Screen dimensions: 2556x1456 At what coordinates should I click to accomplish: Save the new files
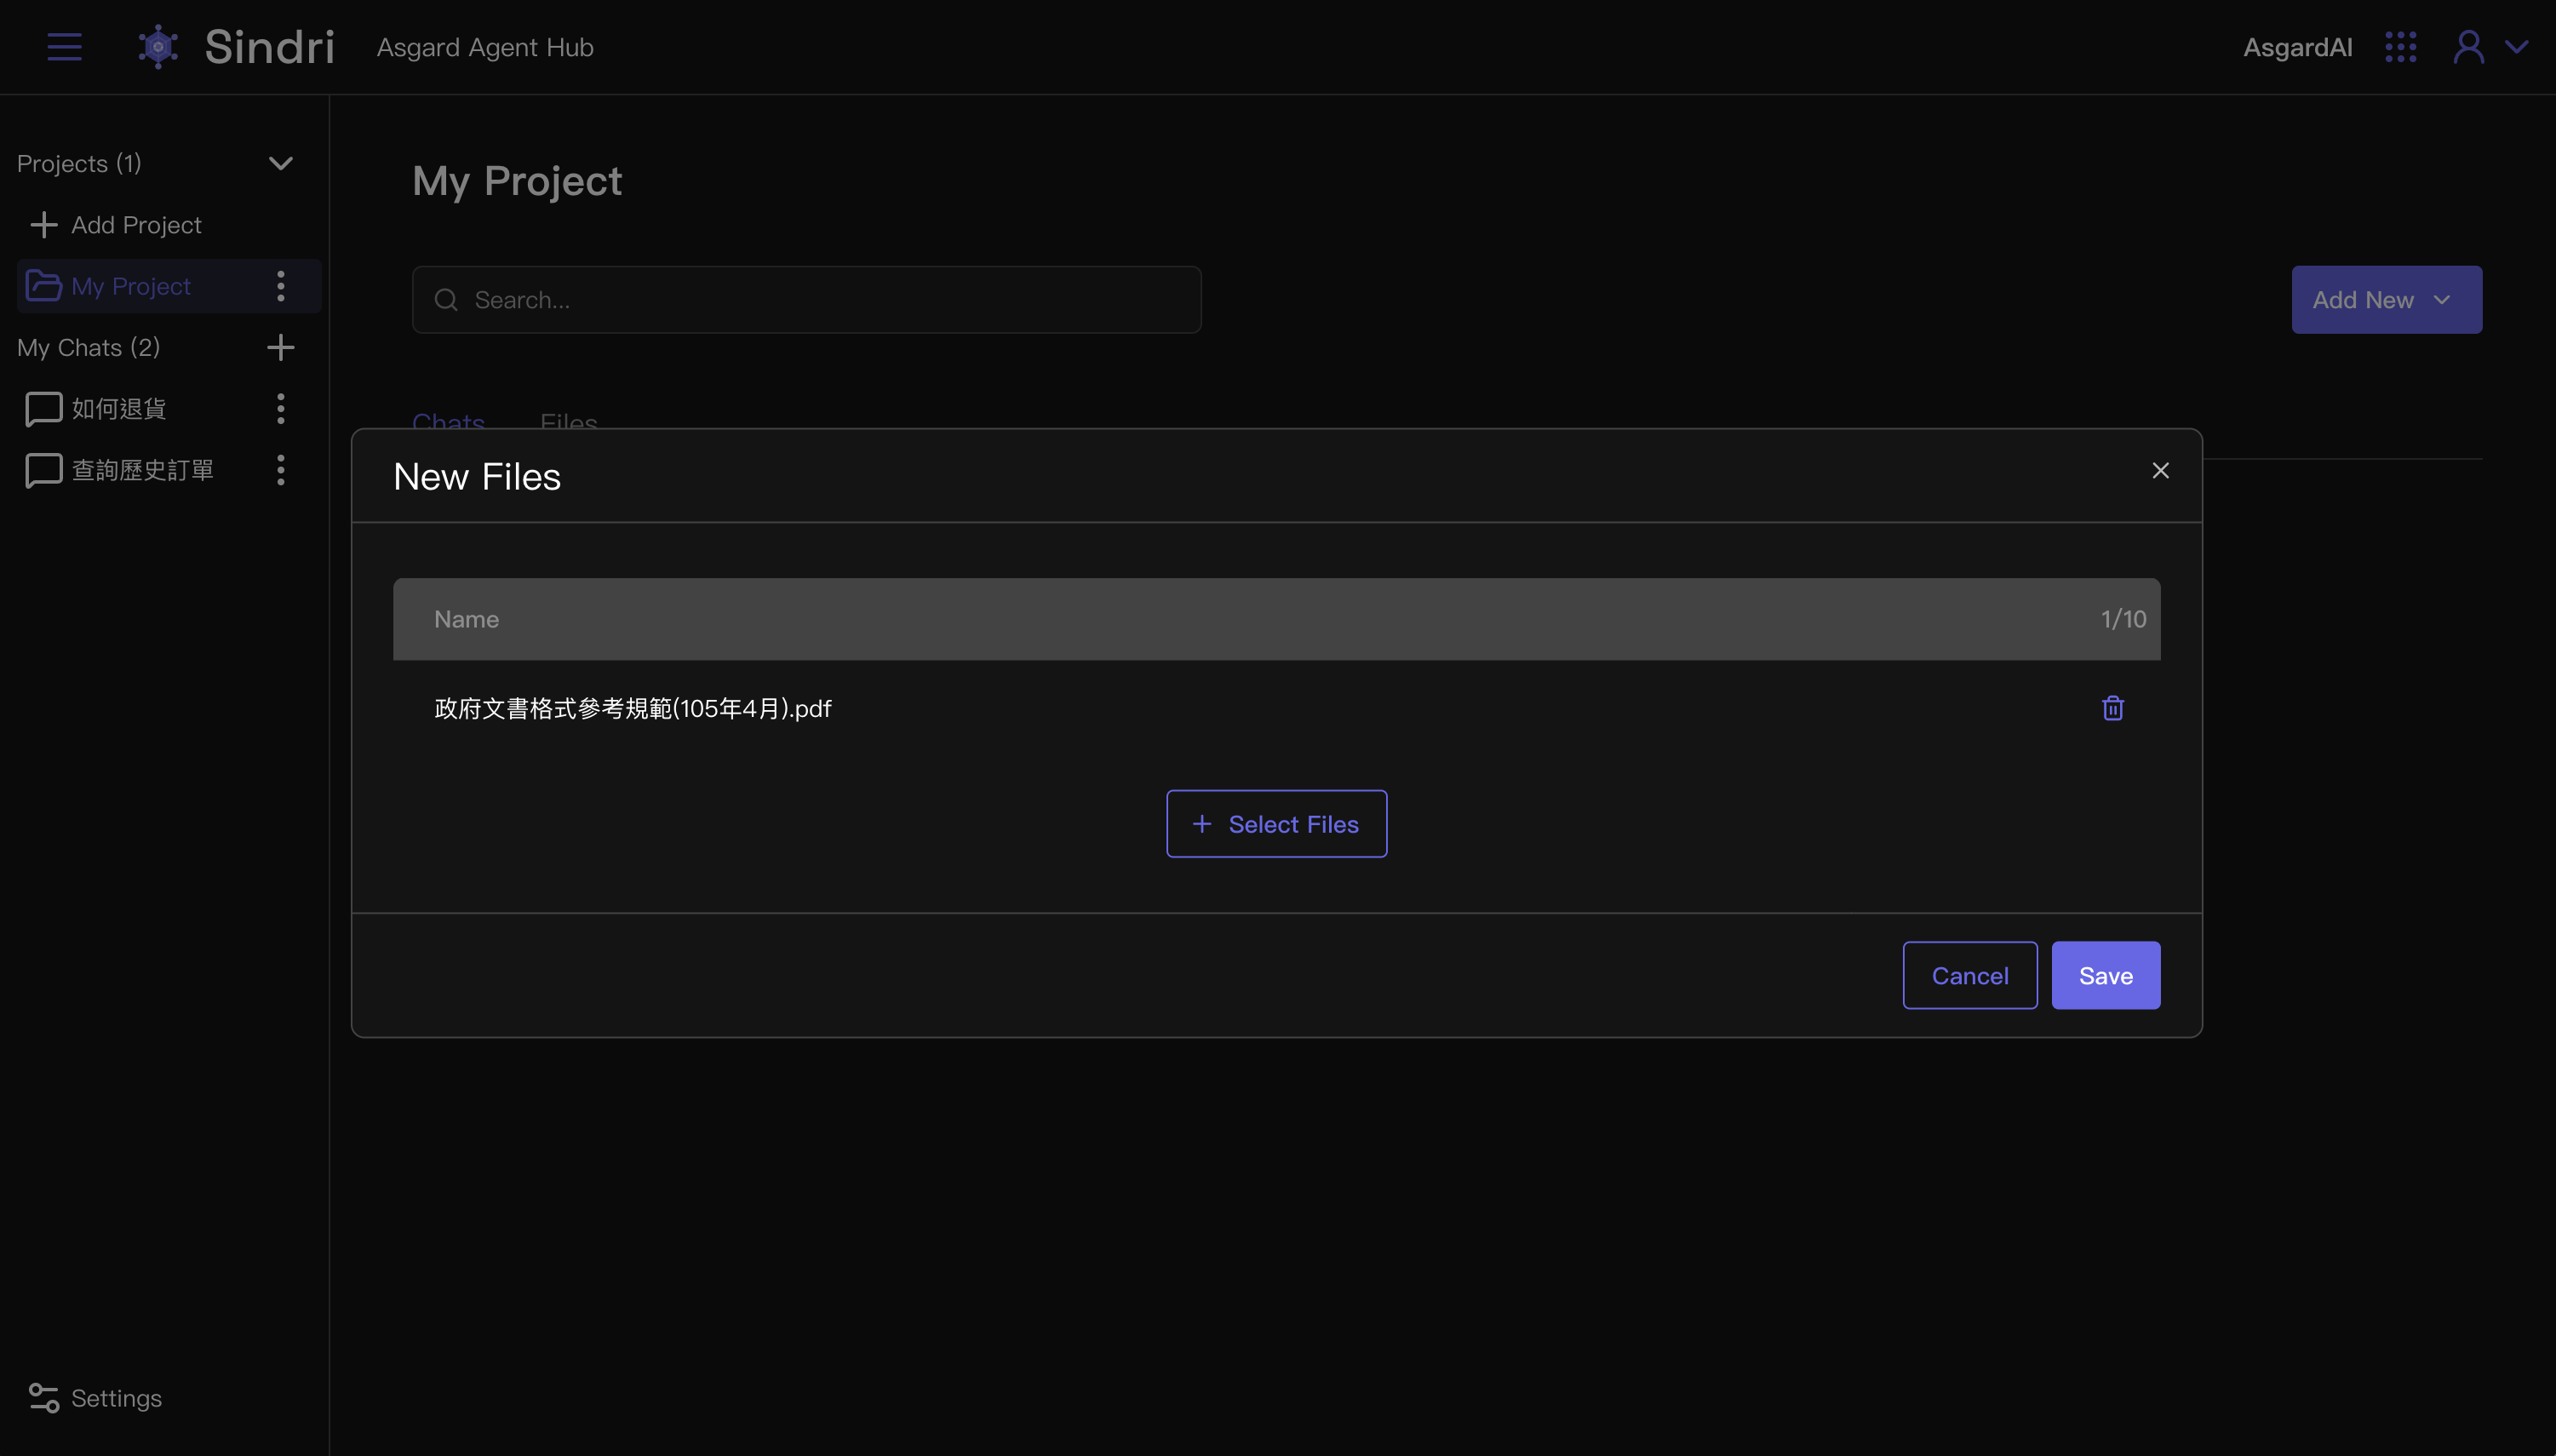point(2106,975)
